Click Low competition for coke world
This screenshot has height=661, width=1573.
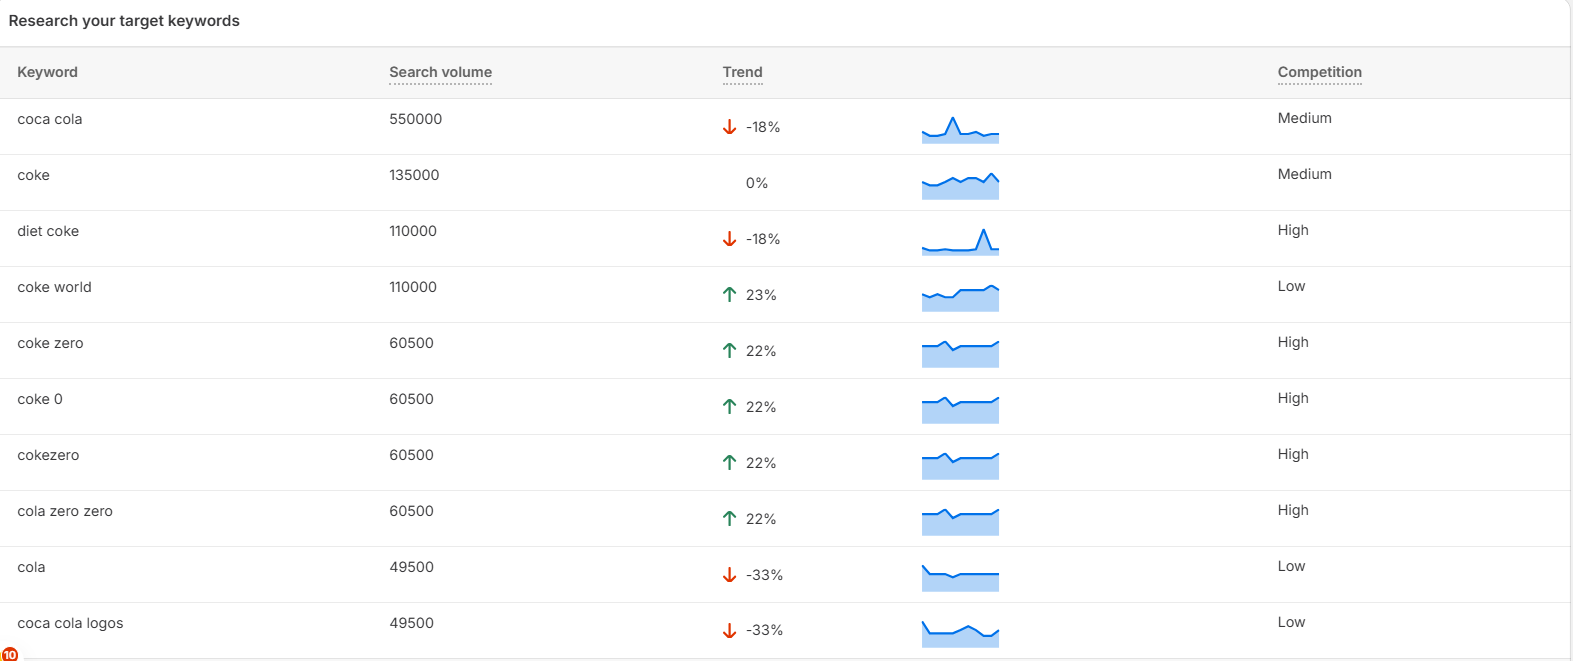click(1291, 286)
